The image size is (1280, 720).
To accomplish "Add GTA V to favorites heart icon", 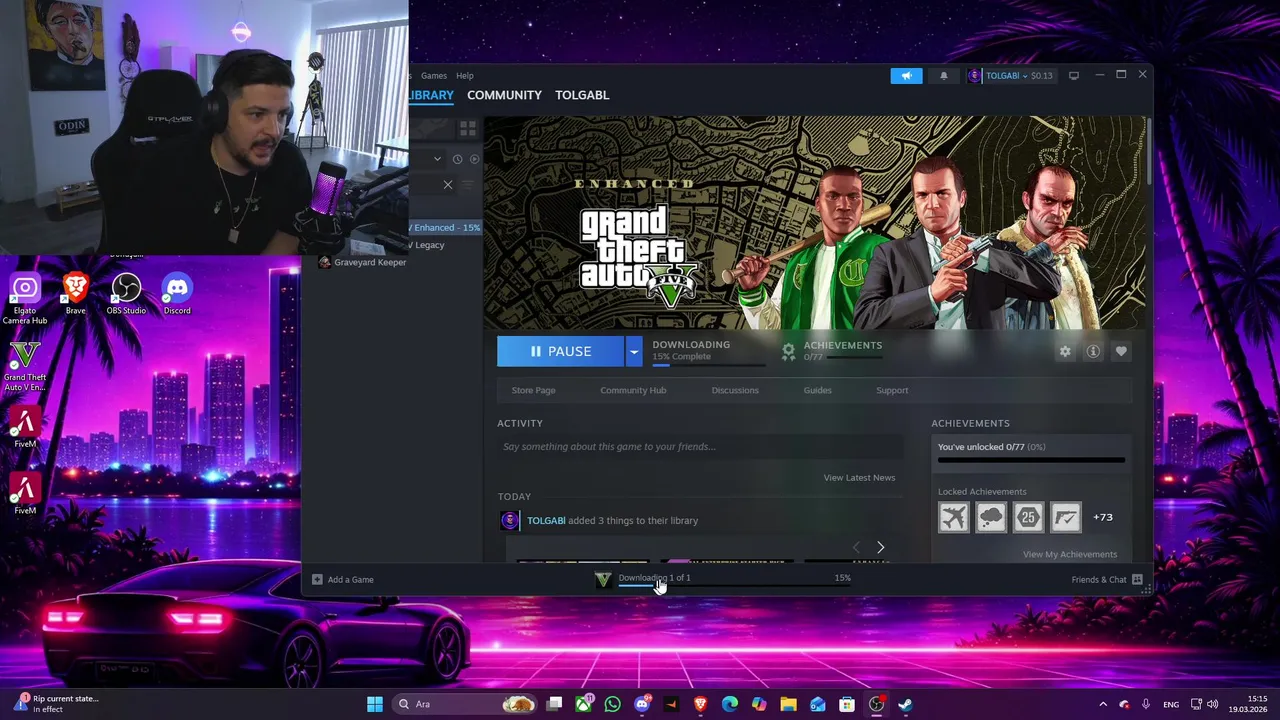I will (1121, 351).
